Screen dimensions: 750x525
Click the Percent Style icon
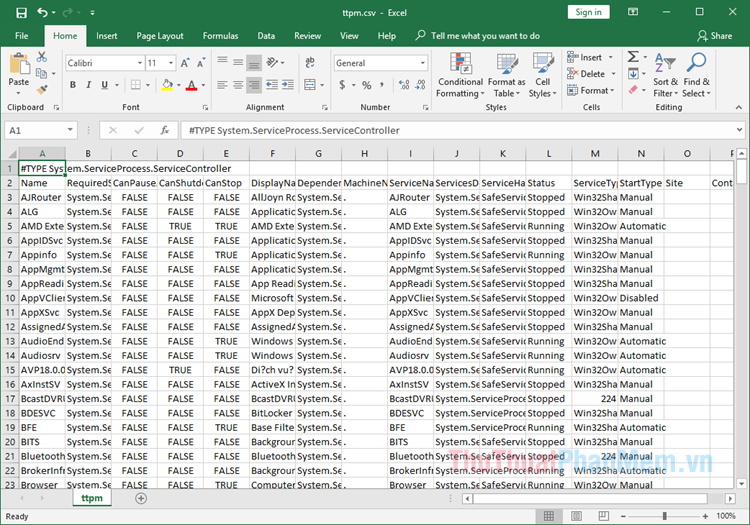coord(366,85)
